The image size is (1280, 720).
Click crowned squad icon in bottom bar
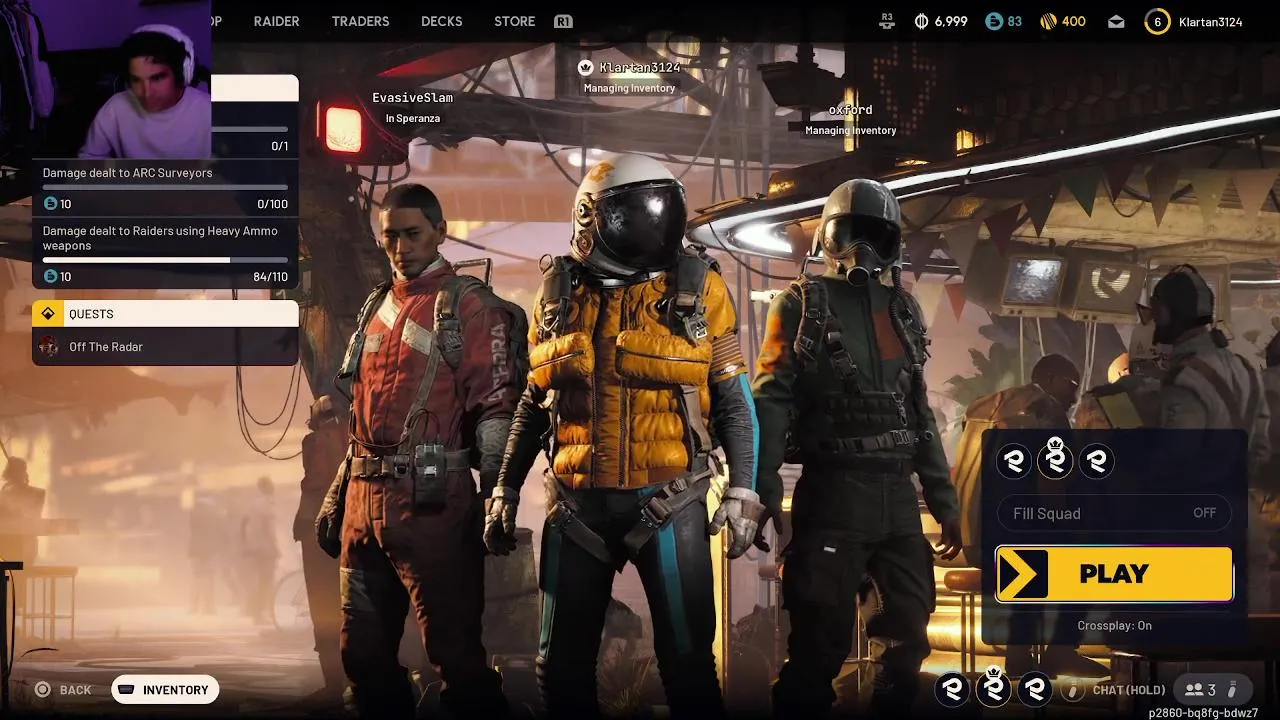tap(994, 687)
